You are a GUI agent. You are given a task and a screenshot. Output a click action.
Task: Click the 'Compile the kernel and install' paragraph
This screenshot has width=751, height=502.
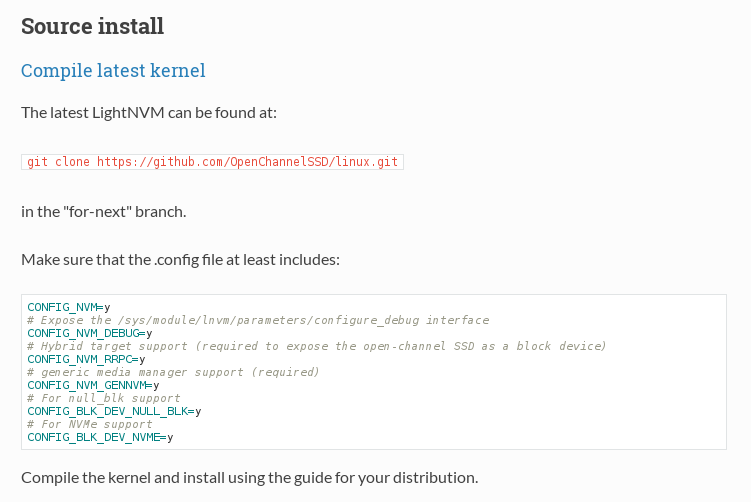(x=250, y=478)
